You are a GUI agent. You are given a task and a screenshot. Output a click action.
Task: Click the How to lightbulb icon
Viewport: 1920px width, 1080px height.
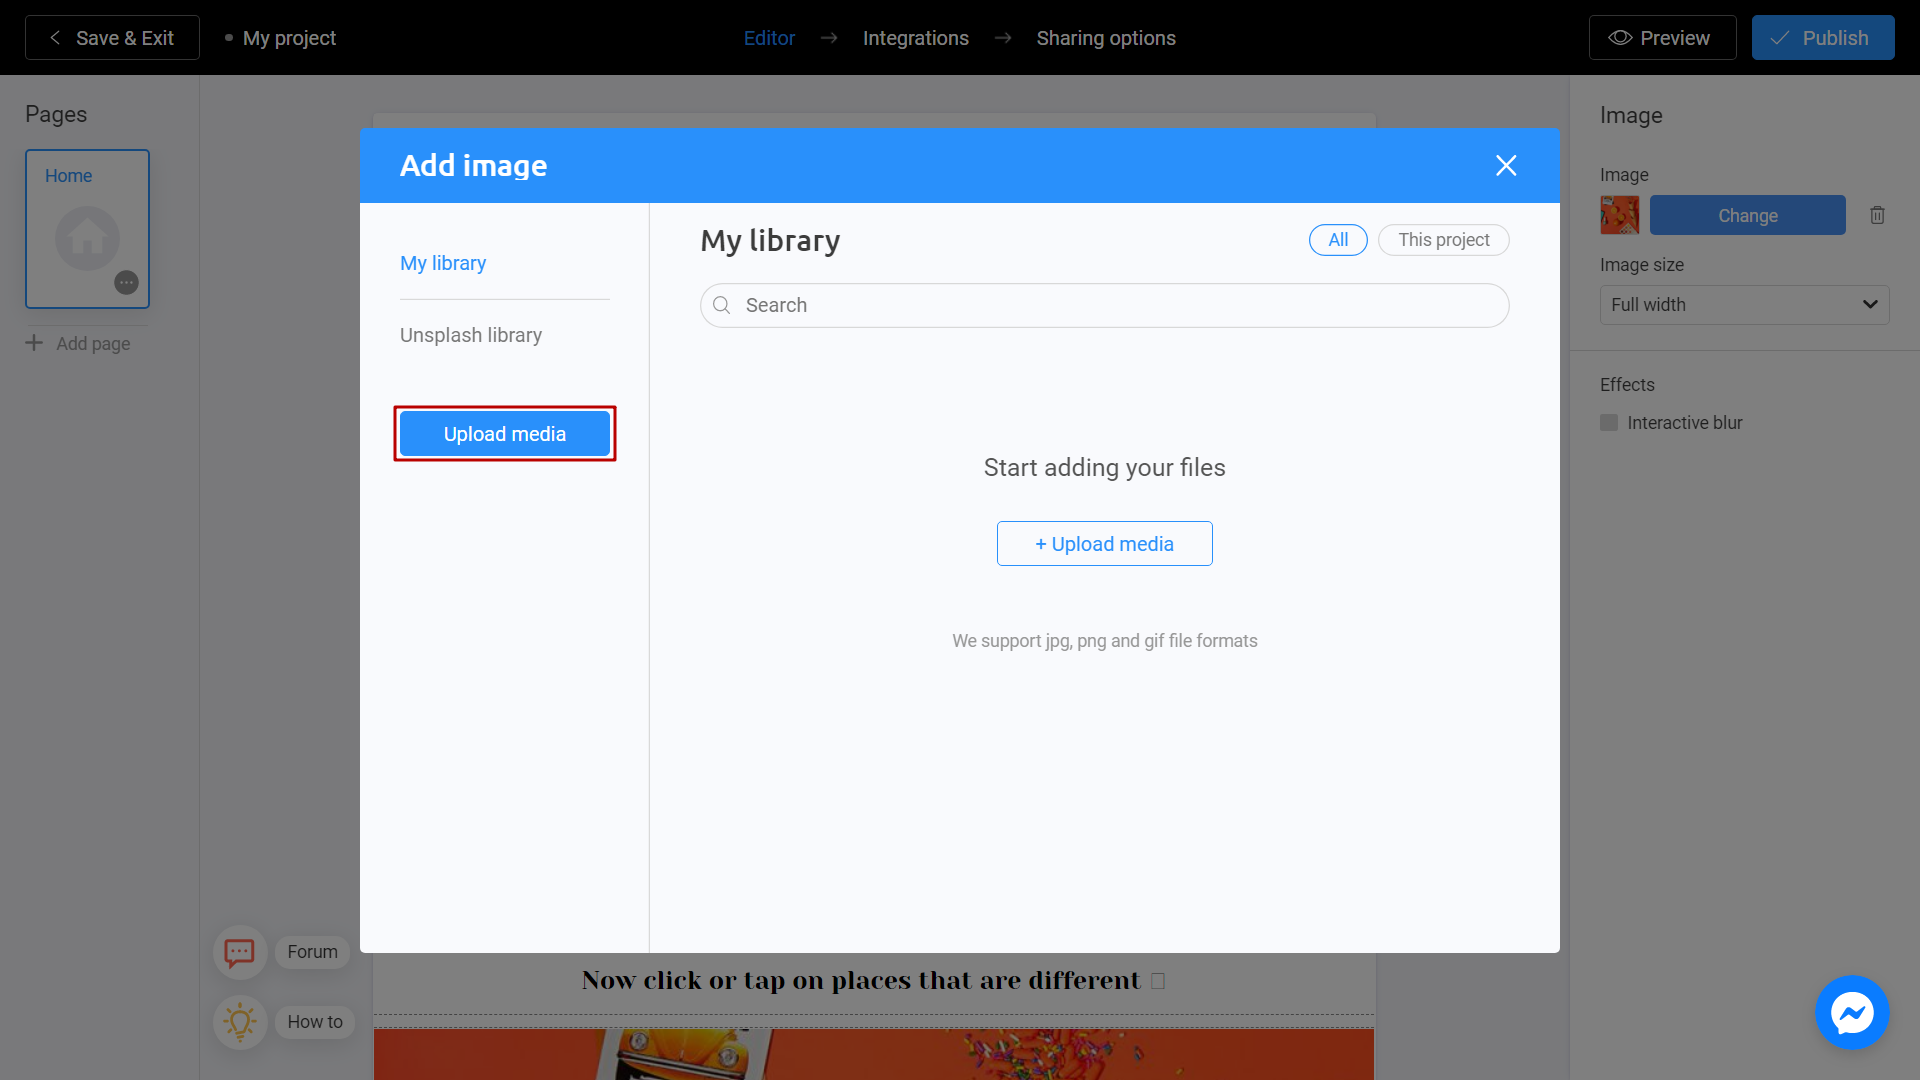click(240, 1022)
